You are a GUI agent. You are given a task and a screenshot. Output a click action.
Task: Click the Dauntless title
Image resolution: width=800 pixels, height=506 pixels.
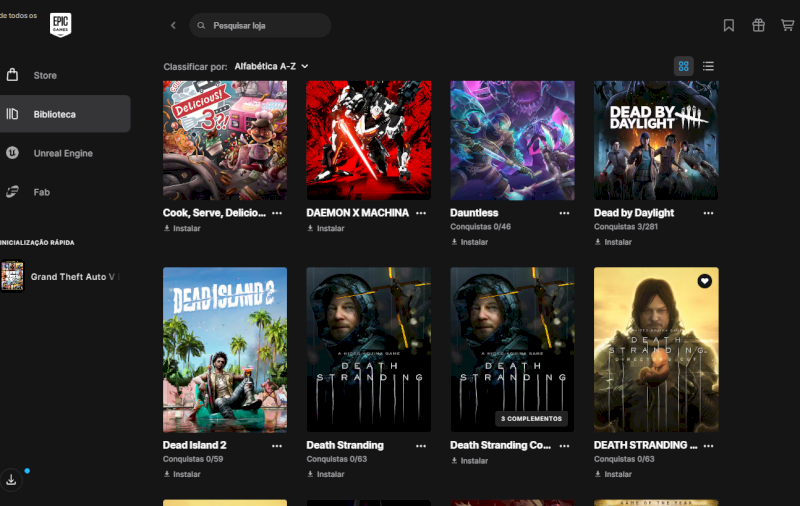click(x=474, y=213)
